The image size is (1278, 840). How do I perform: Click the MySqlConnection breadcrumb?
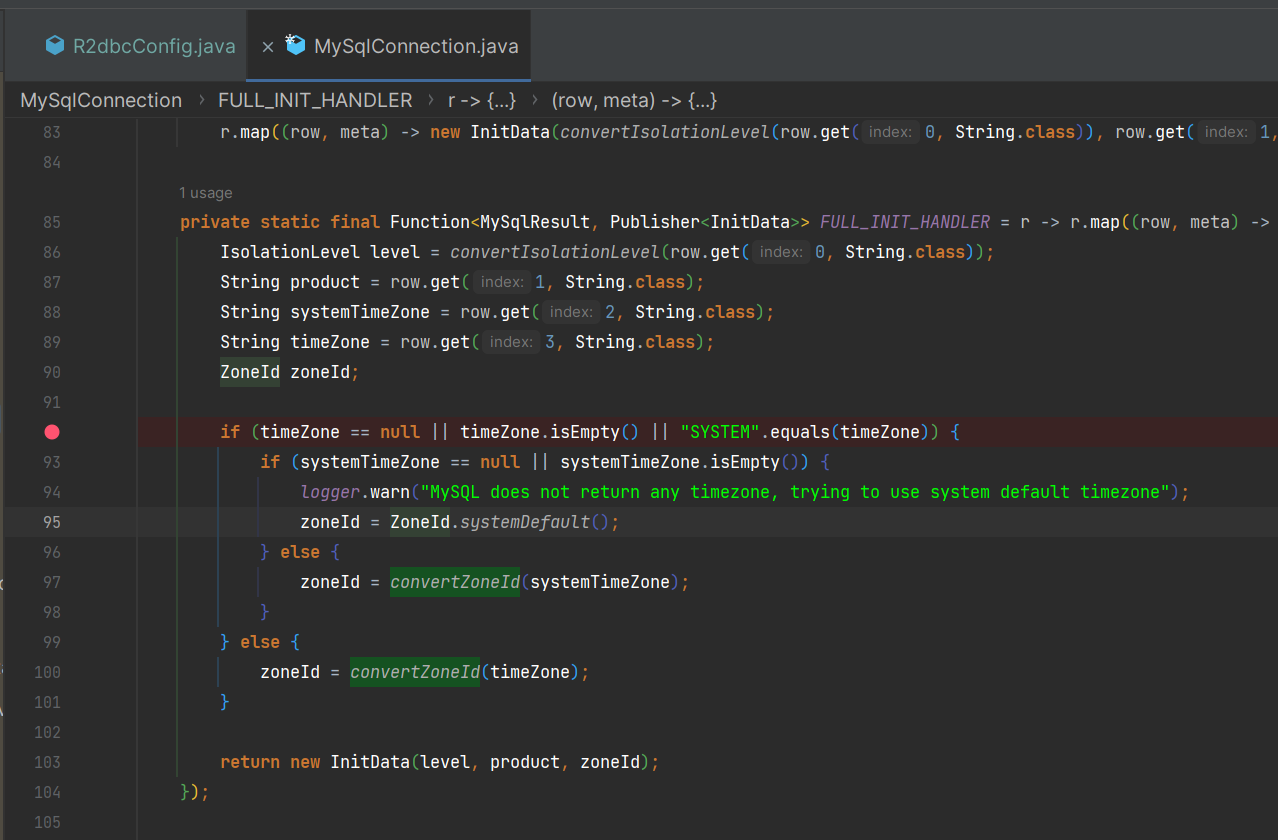(x=101, y=101)
